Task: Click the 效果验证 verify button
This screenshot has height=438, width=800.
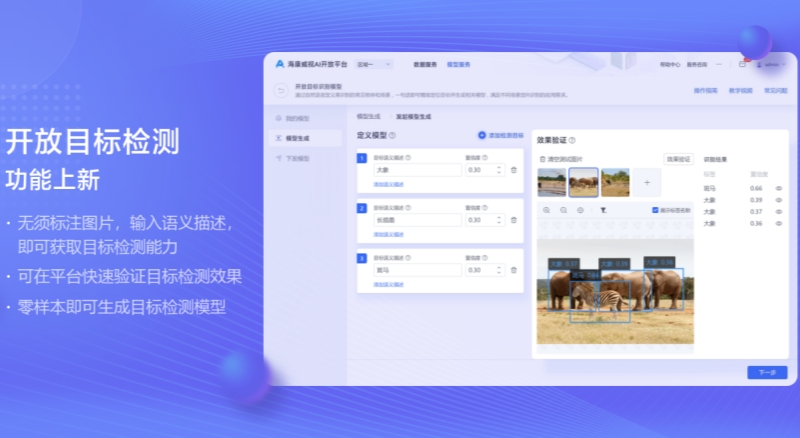Action: (679, 159)
